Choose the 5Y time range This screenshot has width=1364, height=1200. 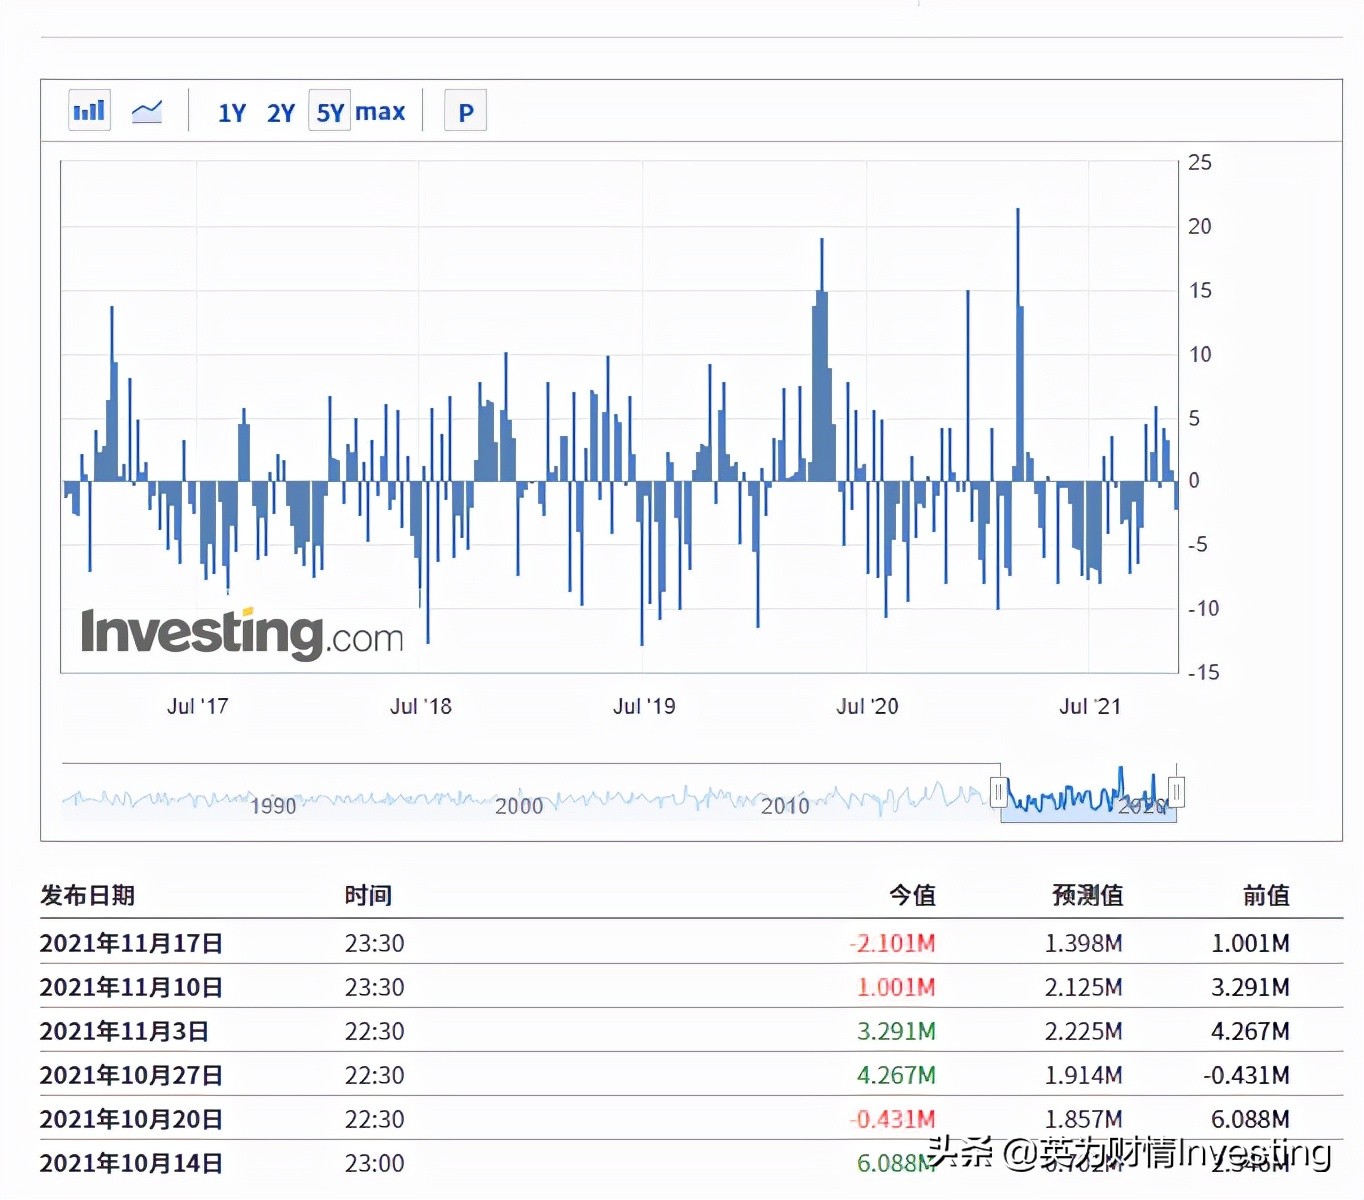(330, 112)
